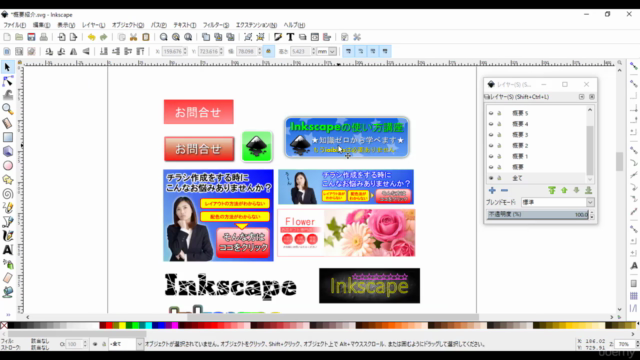640x360 pixels.
Task: Select the Pencil freehand tool
Action: pyautogui.click(x=7, y=208)
